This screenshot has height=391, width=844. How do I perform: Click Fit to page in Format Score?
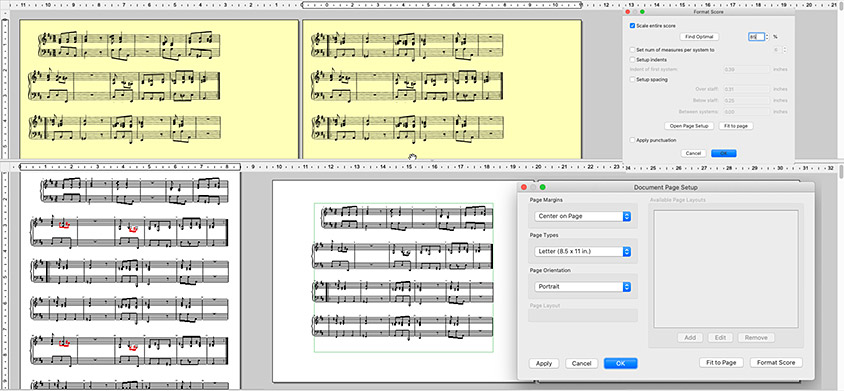pos(735,126)
